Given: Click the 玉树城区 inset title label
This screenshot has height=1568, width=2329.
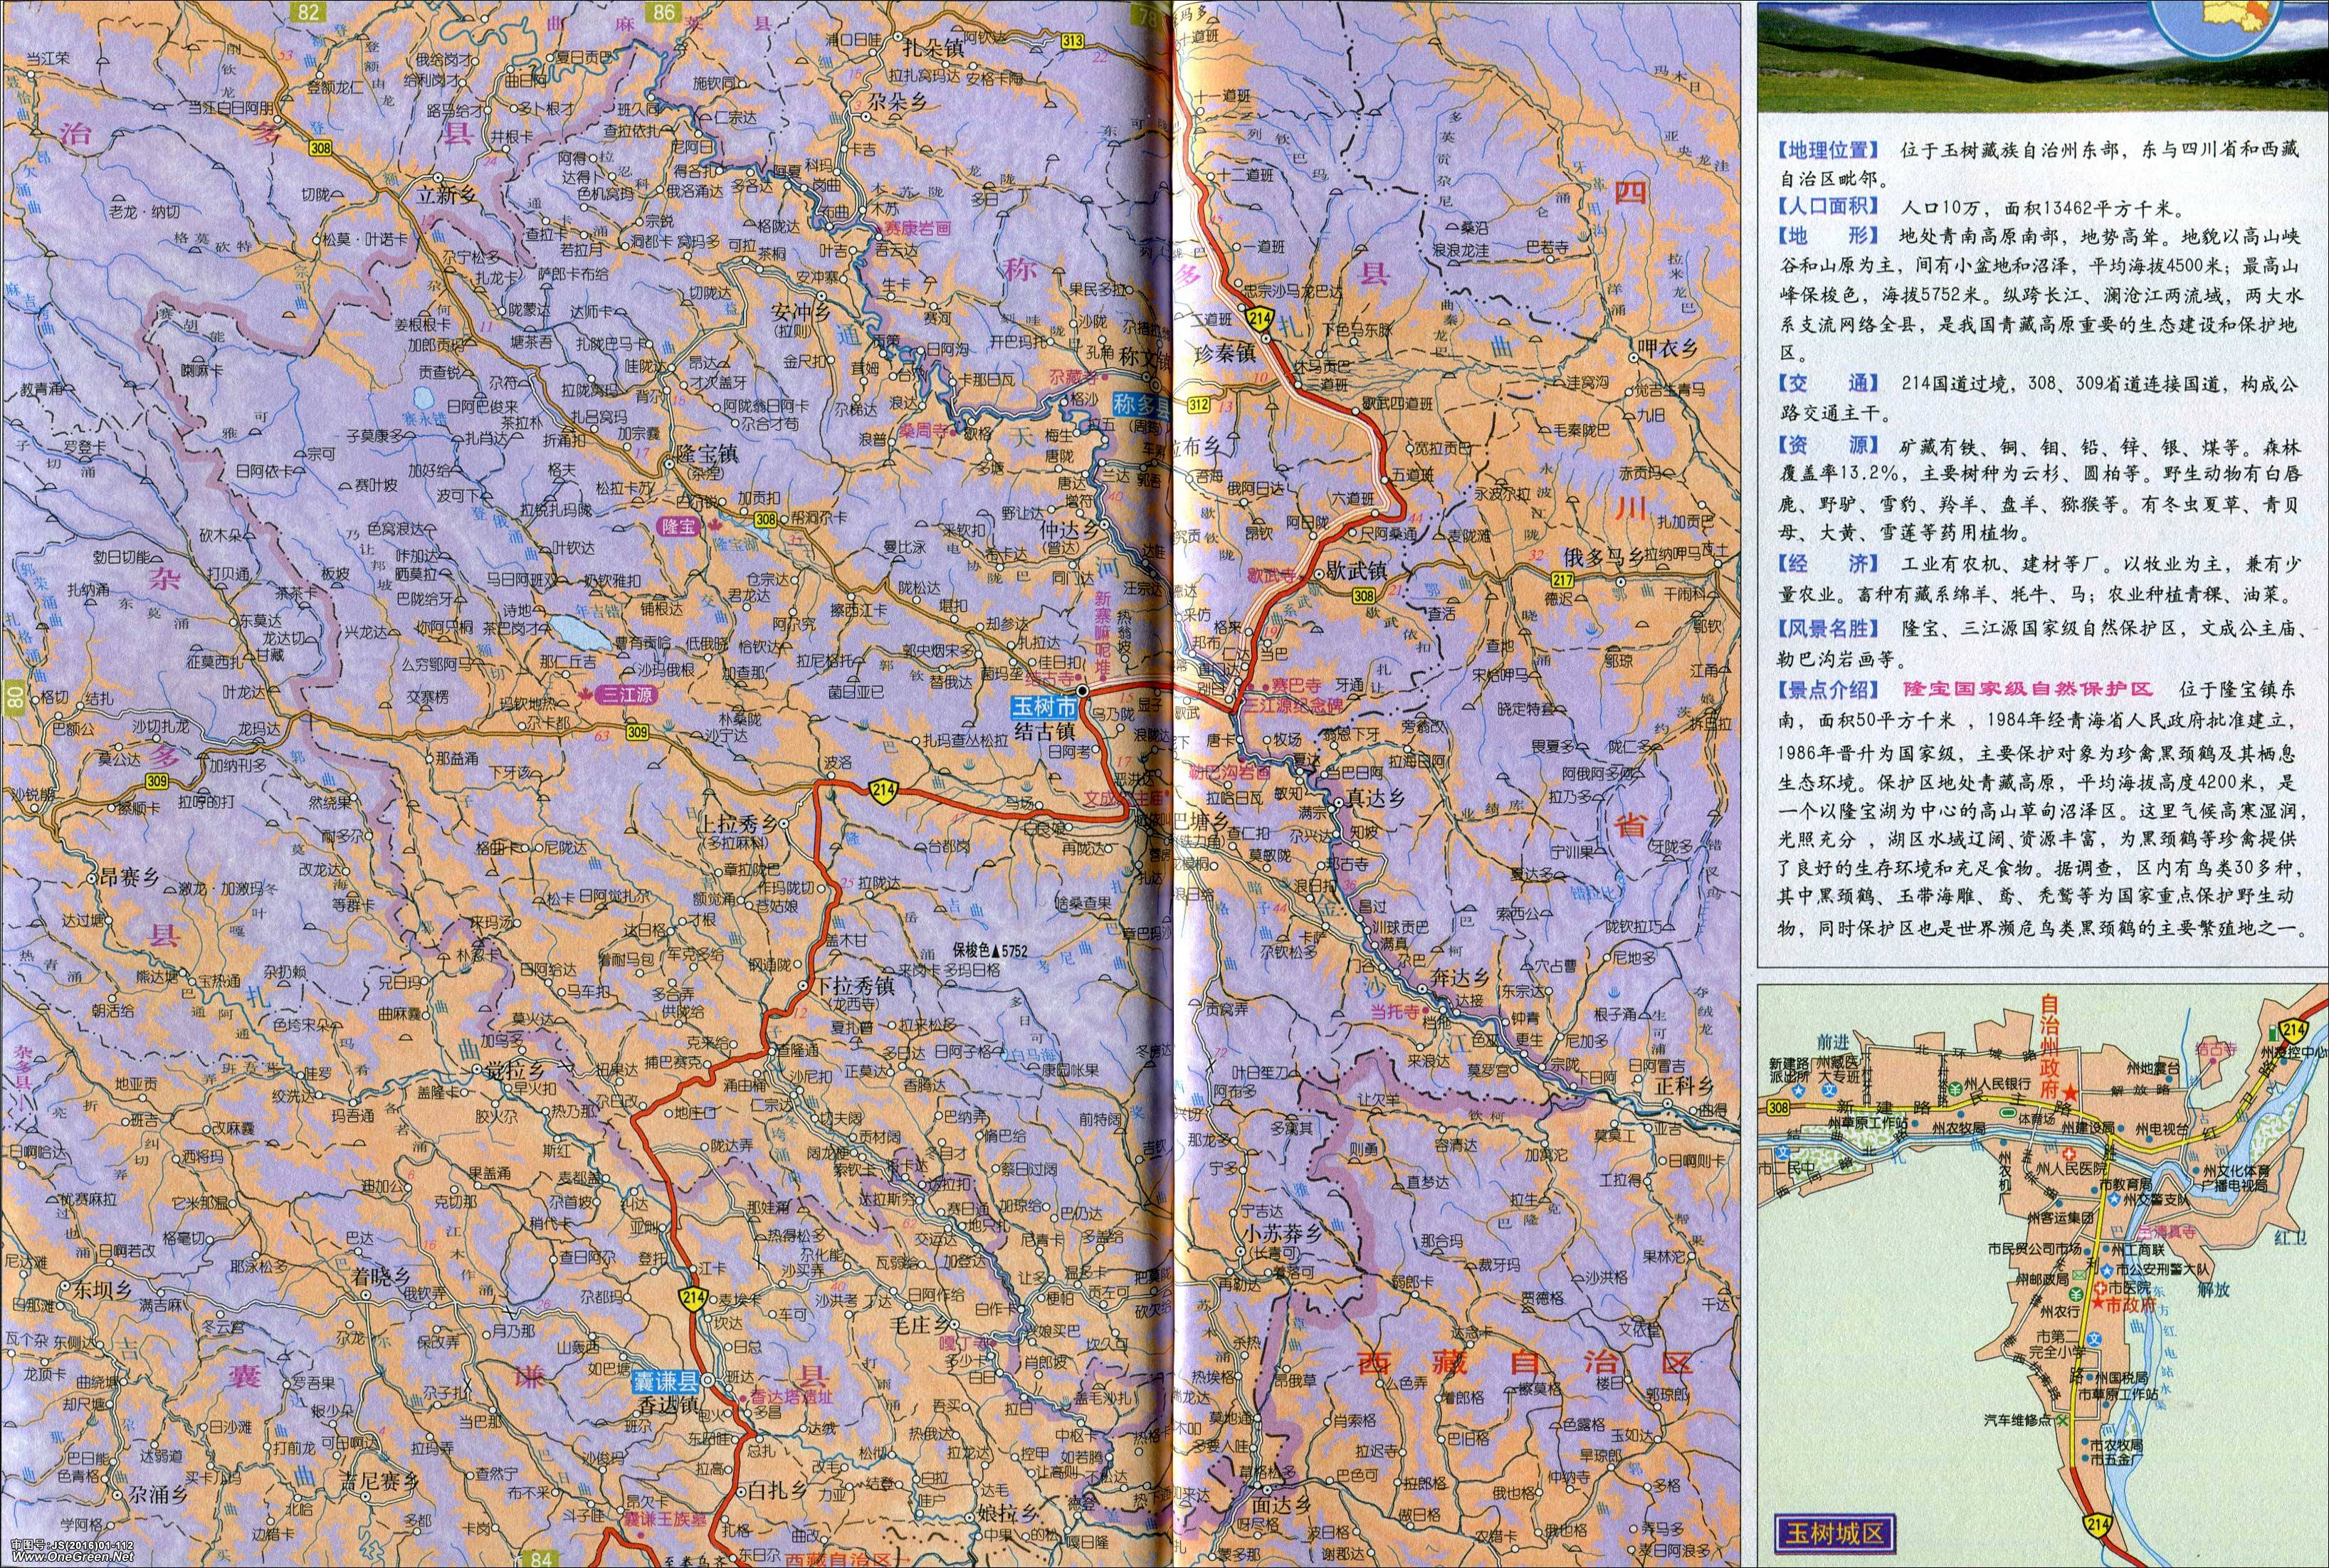Looking at the screenshot, I should pos(1834,1533).
